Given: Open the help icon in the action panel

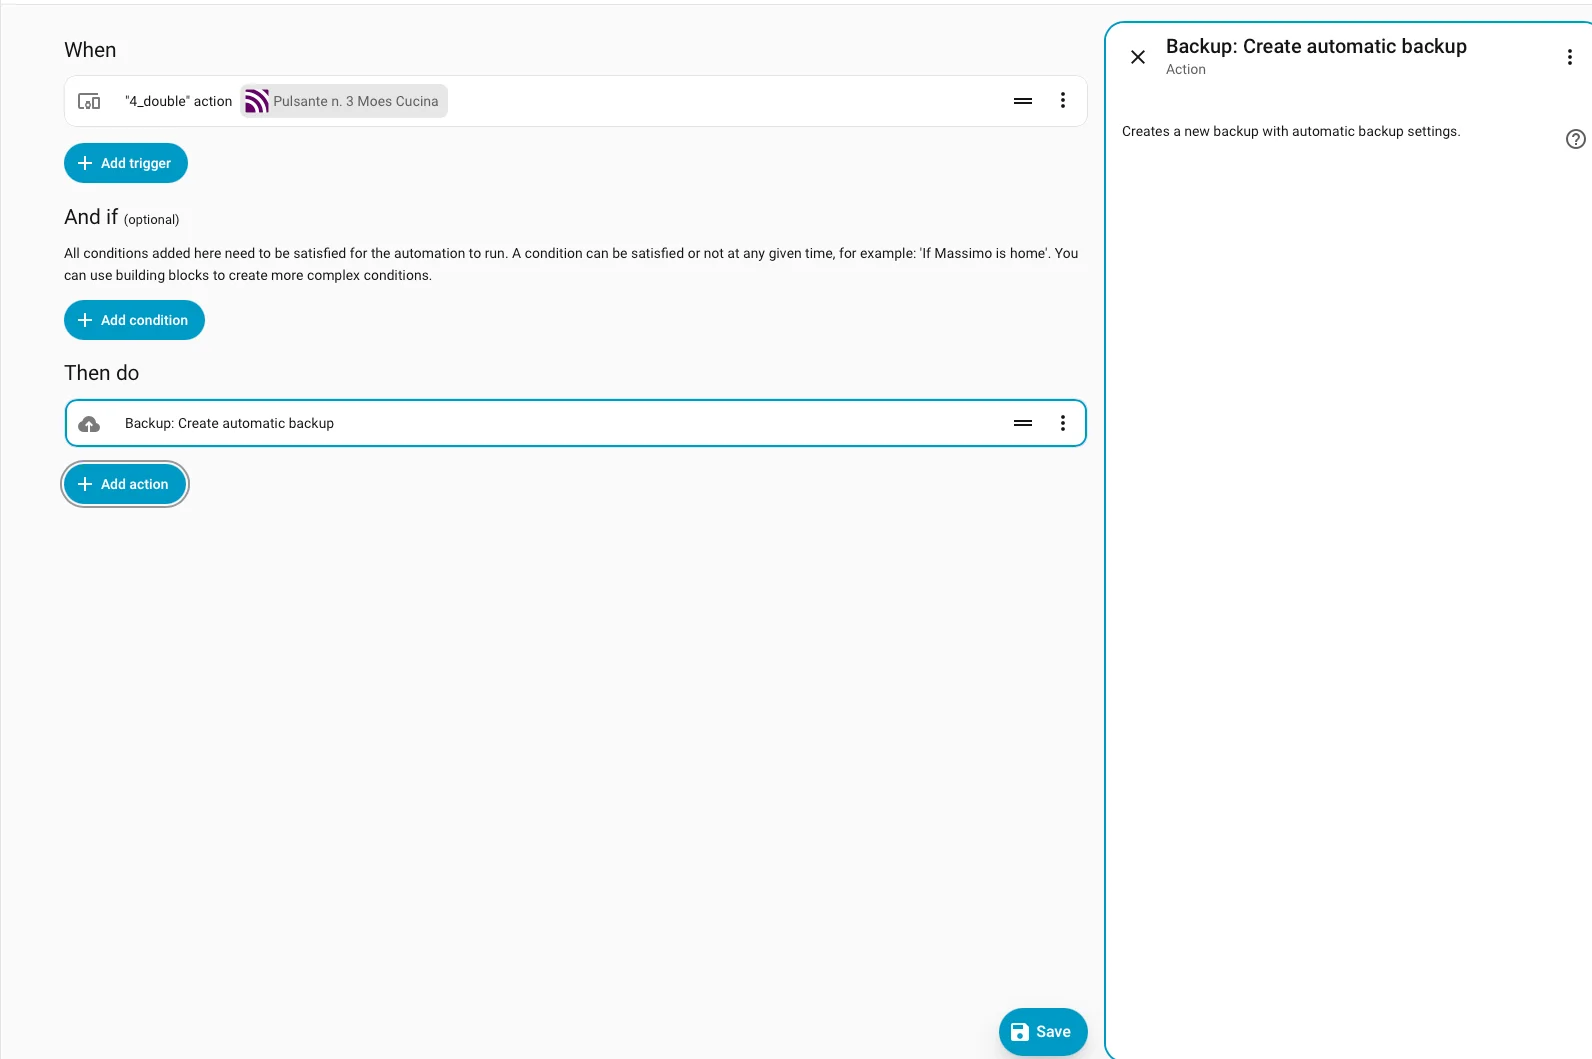Looking at the screenshot, I should tap(1576, 139).
